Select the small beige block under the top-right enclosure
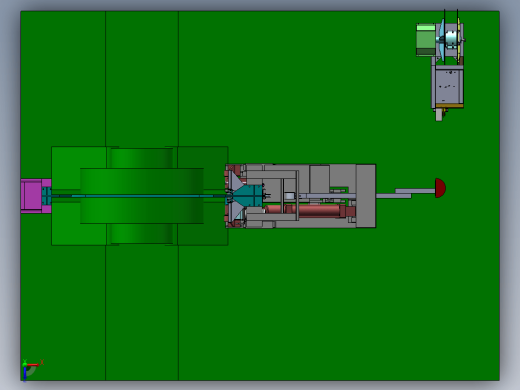Image resolution: width=520 pixels, height=390 pixels. [x=439, y=115]
